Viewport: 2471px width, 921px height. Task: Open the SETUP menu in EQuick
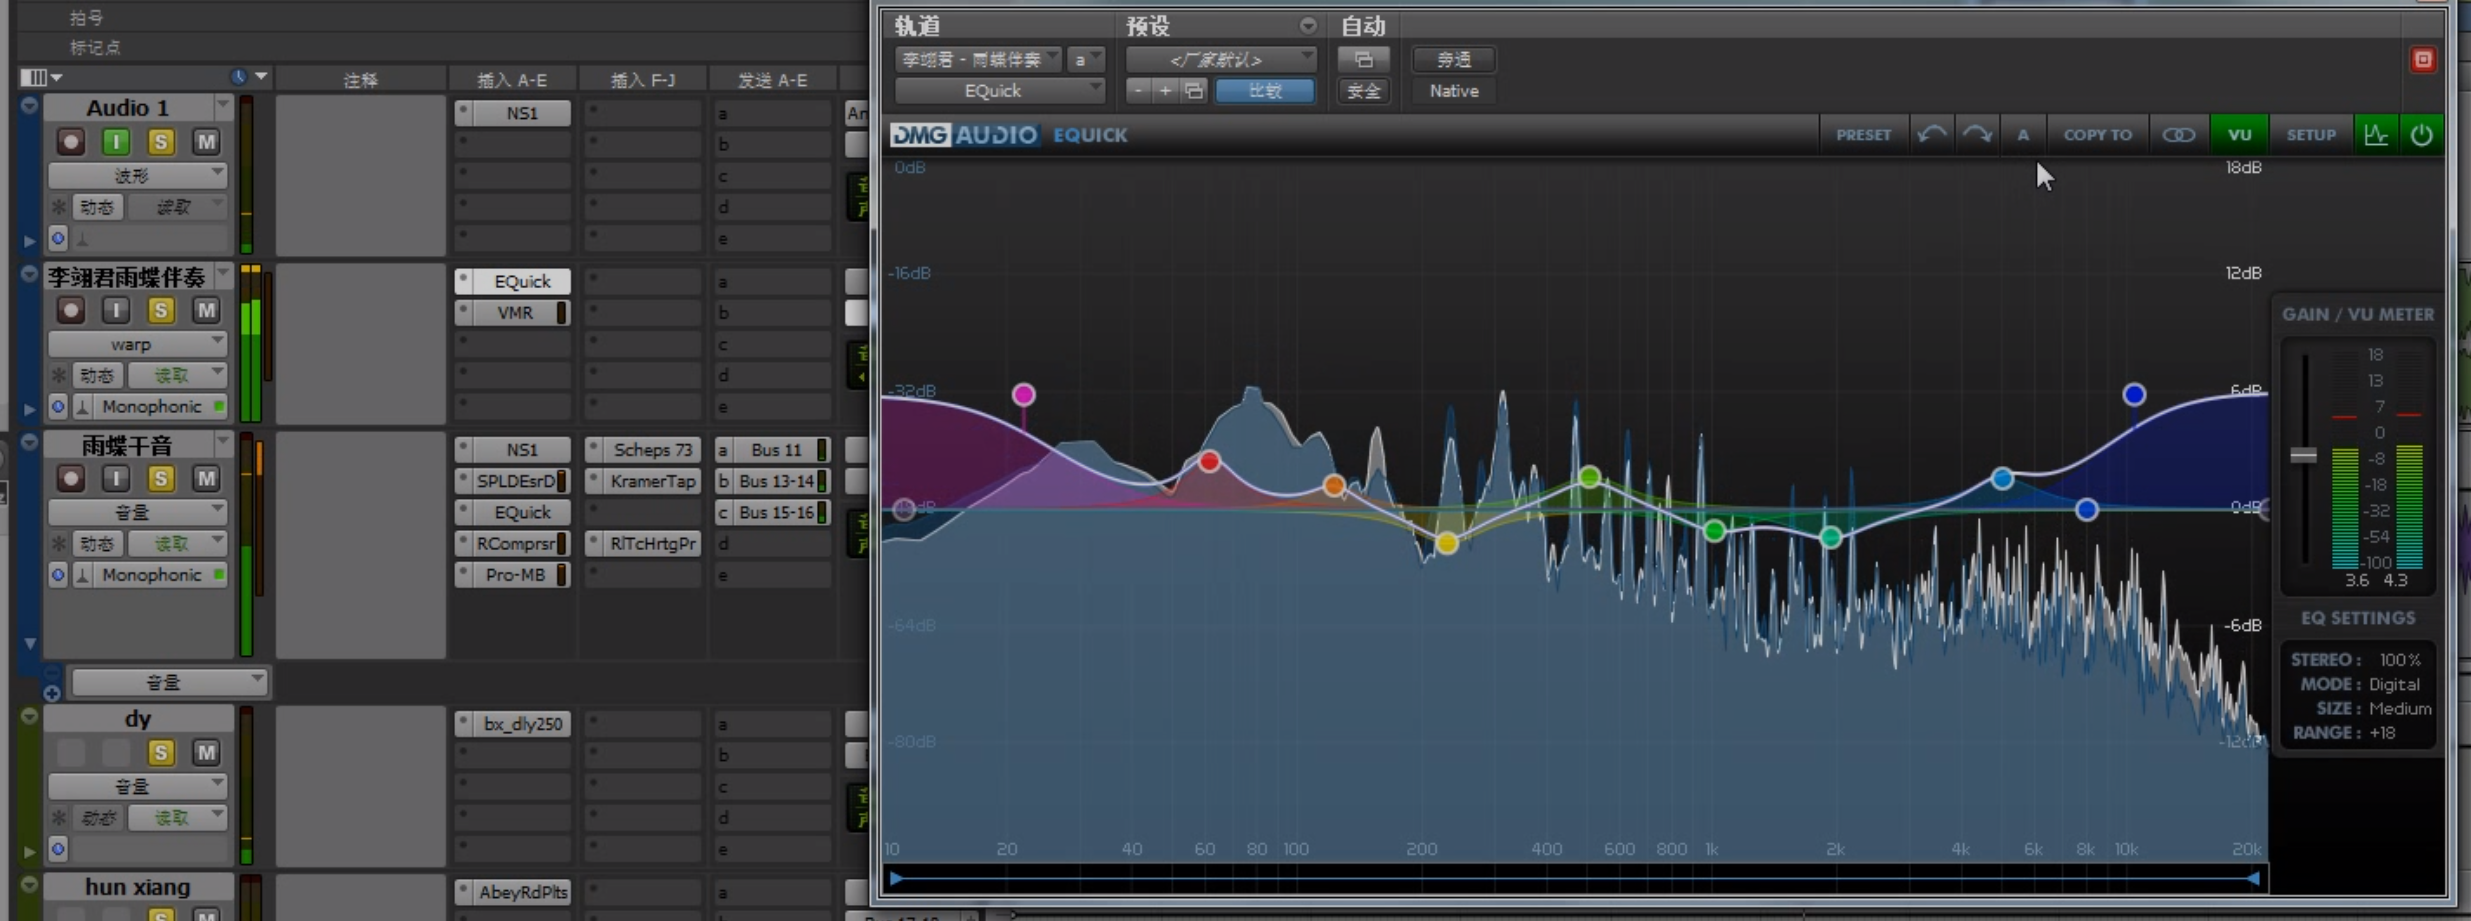point(2310,135)
